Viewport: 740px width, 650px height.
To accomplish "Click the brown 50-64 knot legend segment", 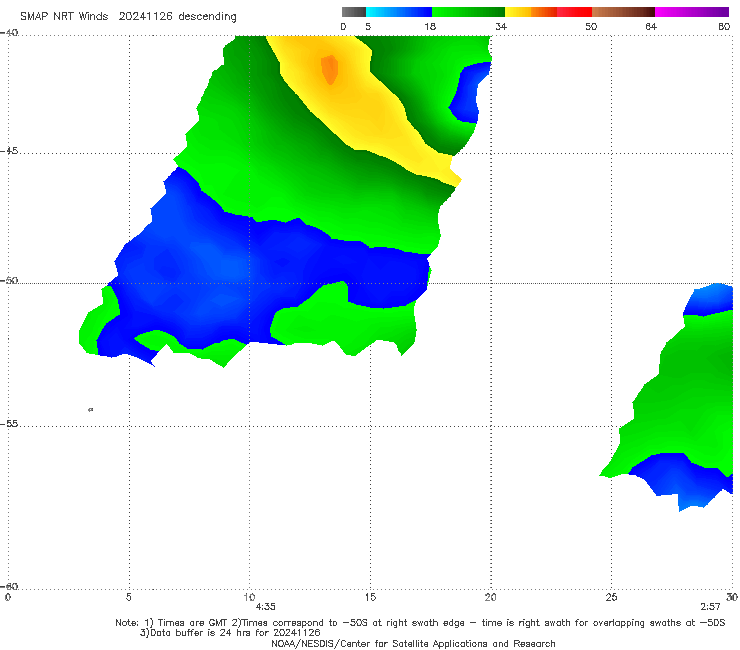I will click(623, 12).
